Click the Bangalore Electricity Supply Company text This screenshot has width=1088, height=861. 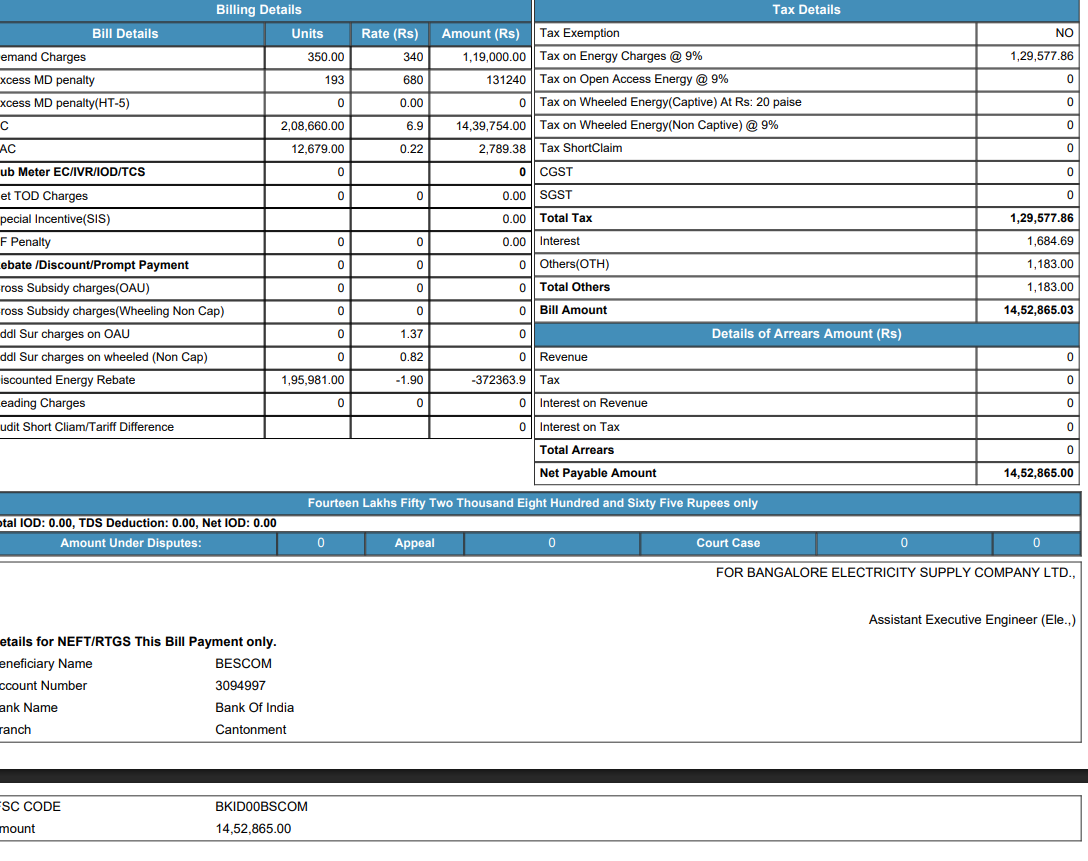pos(895,572)
